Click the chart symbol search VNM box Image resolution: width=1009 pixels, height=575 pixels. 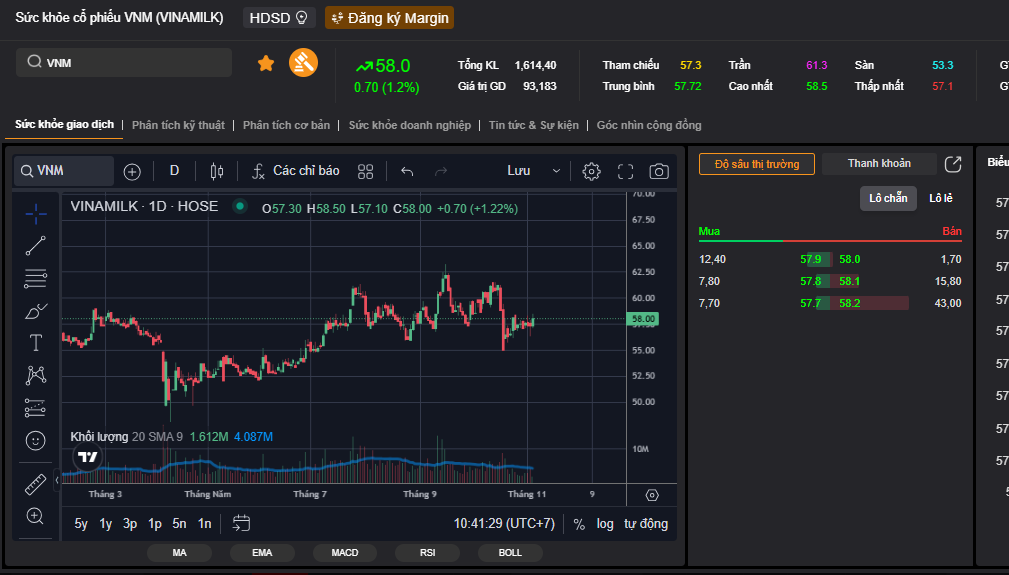pos(64,171)
